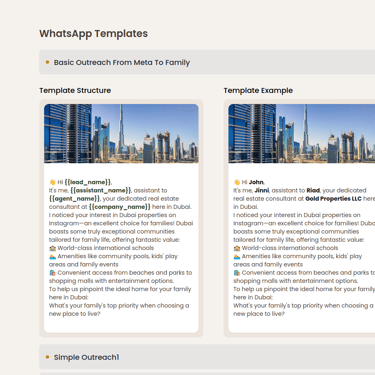The width and height of the screenshot is (375, 375).
Task: Click school emoji in Template Example
Action: pos(237,248)
